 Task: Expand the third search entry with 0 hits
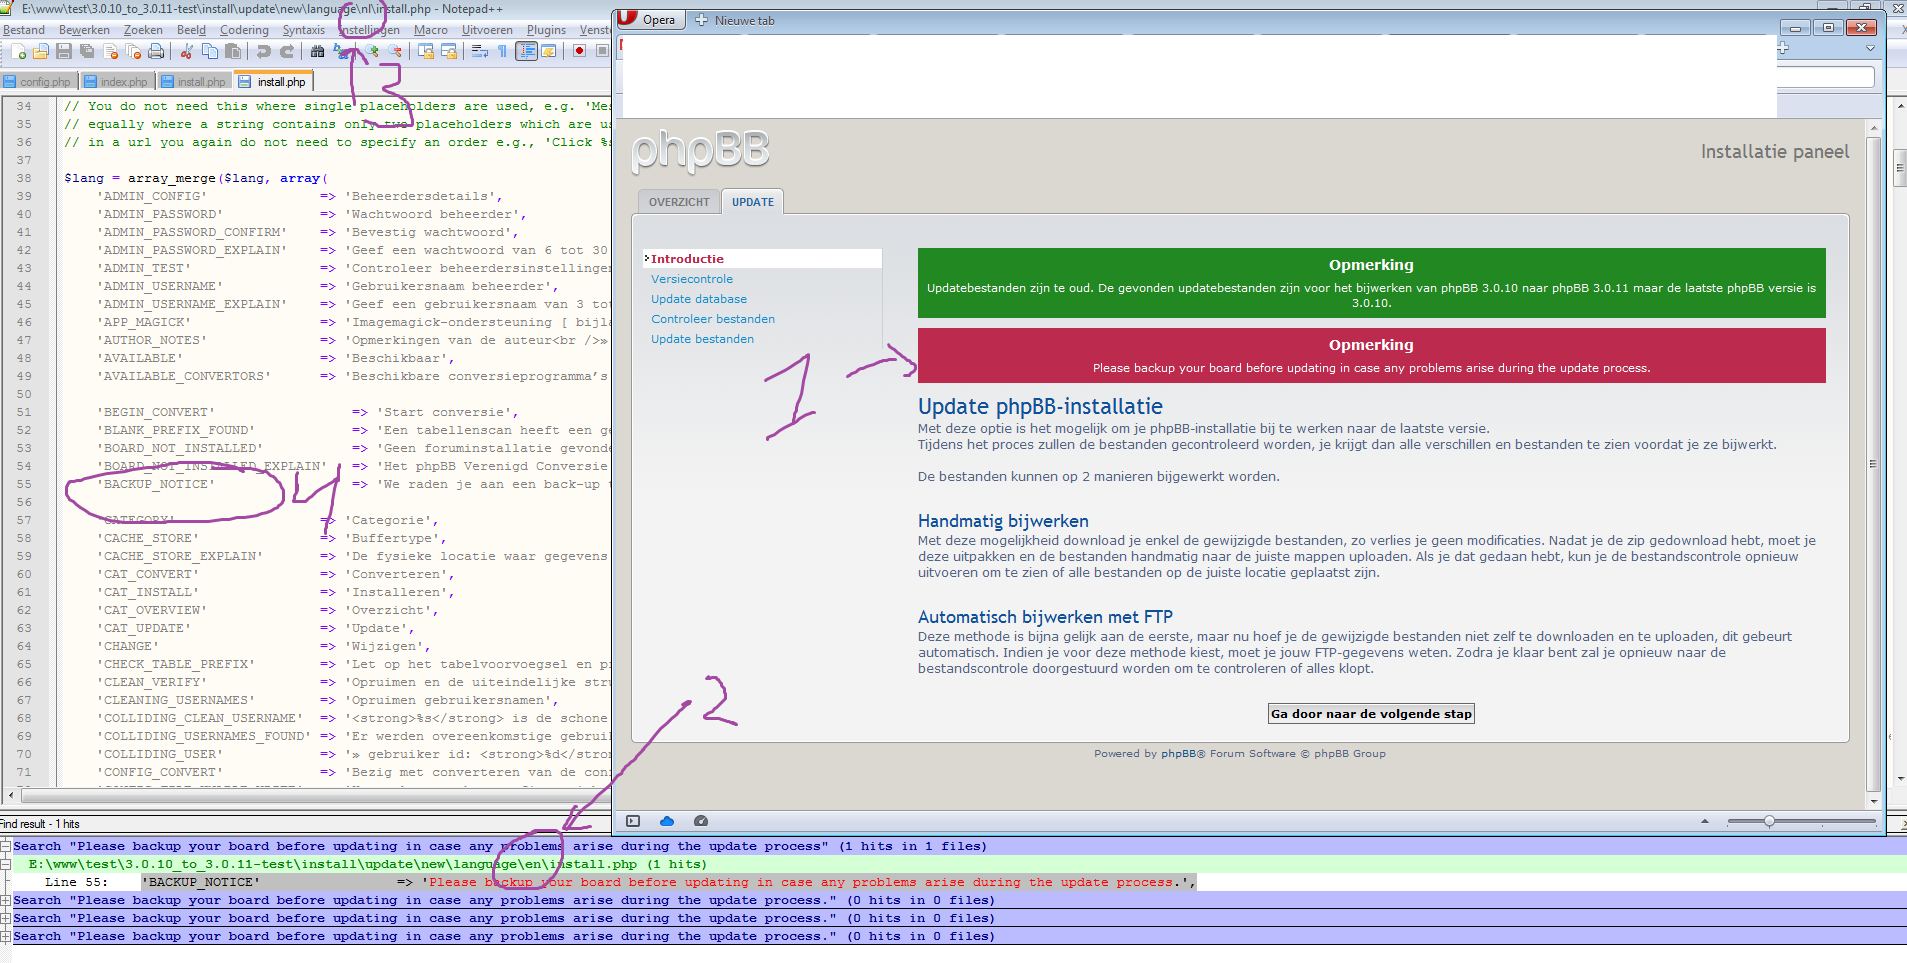(6, 918)
